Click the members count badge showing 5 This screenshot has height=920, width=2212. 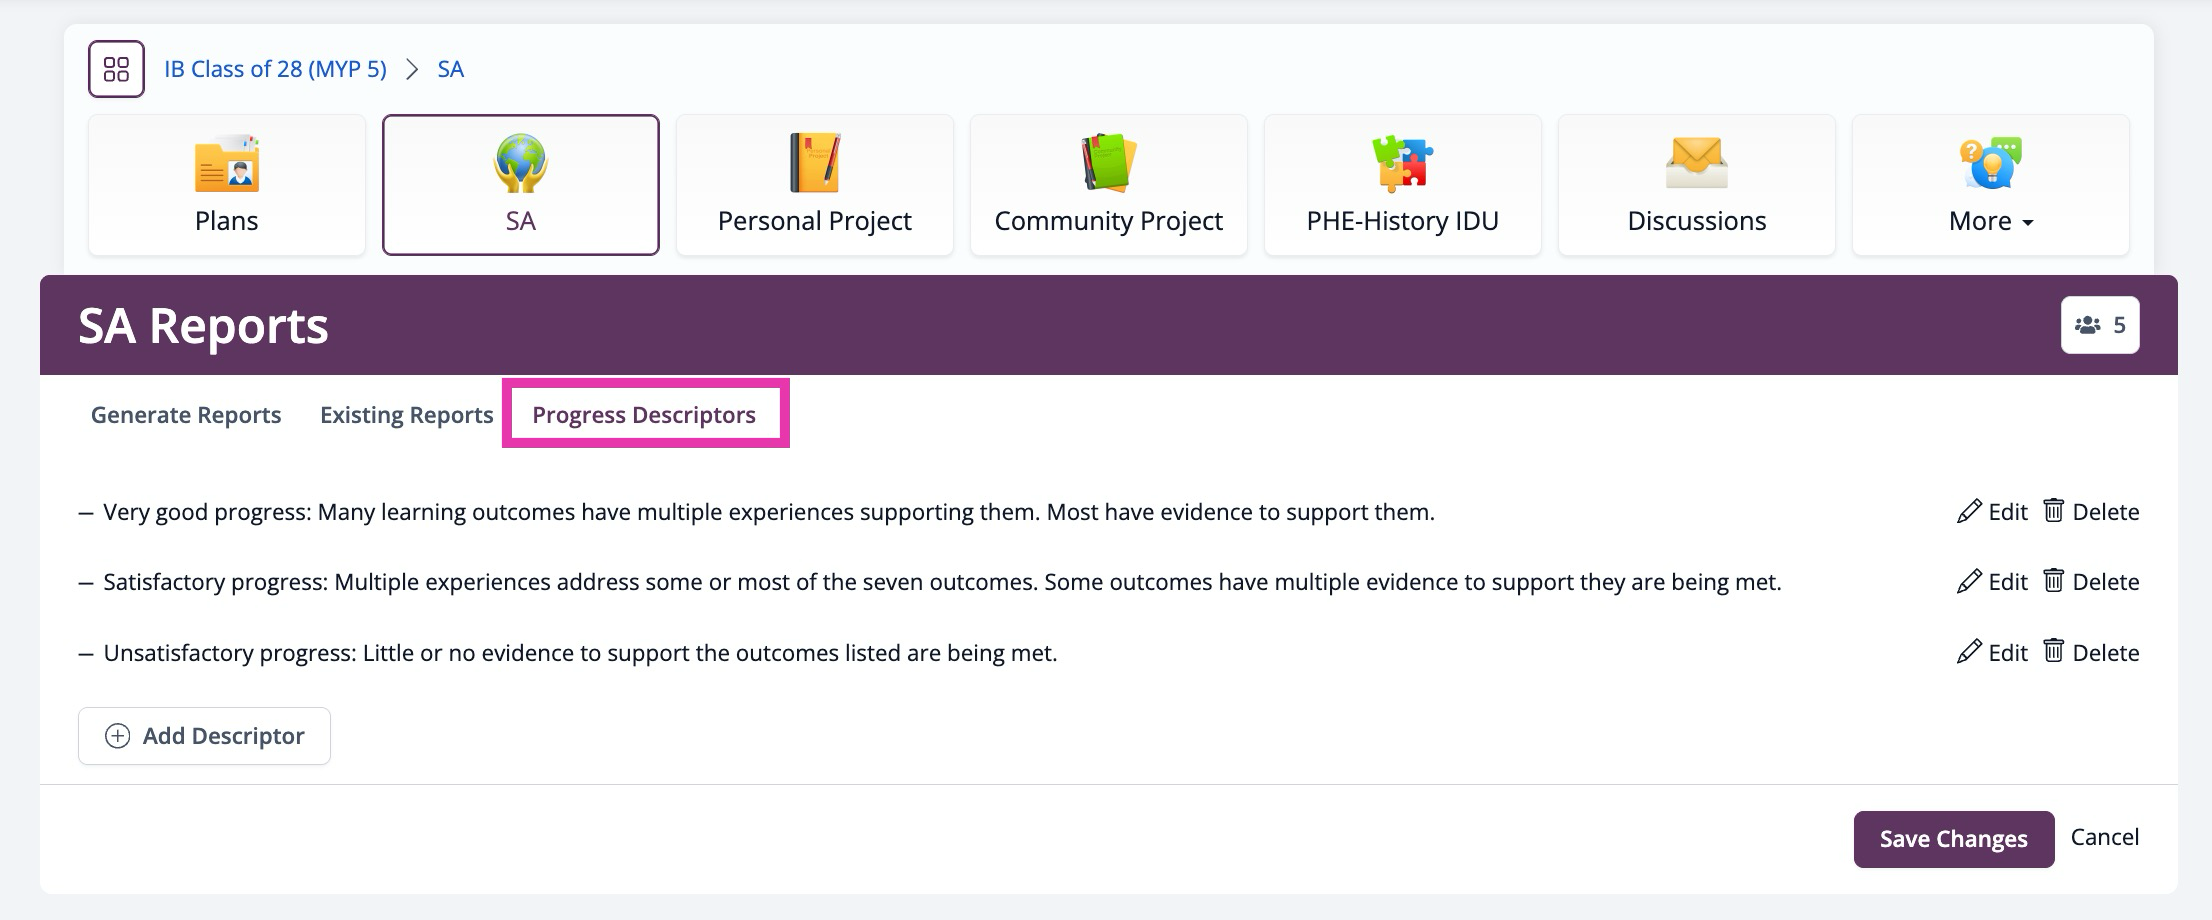pyautogui.click(x=2099, y=325)
